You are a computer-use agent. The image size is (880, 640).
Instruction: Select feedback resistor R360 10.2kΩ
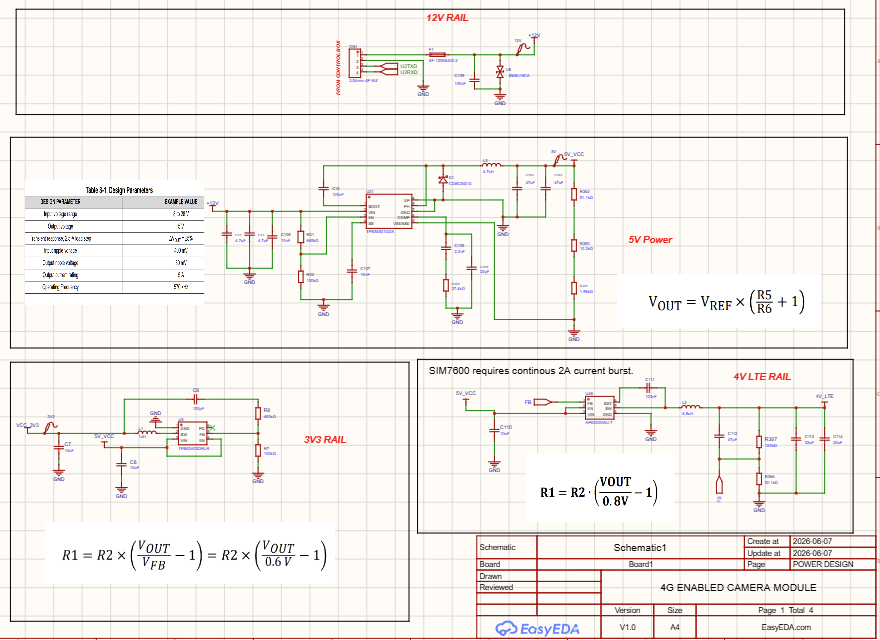coord(574,245)
